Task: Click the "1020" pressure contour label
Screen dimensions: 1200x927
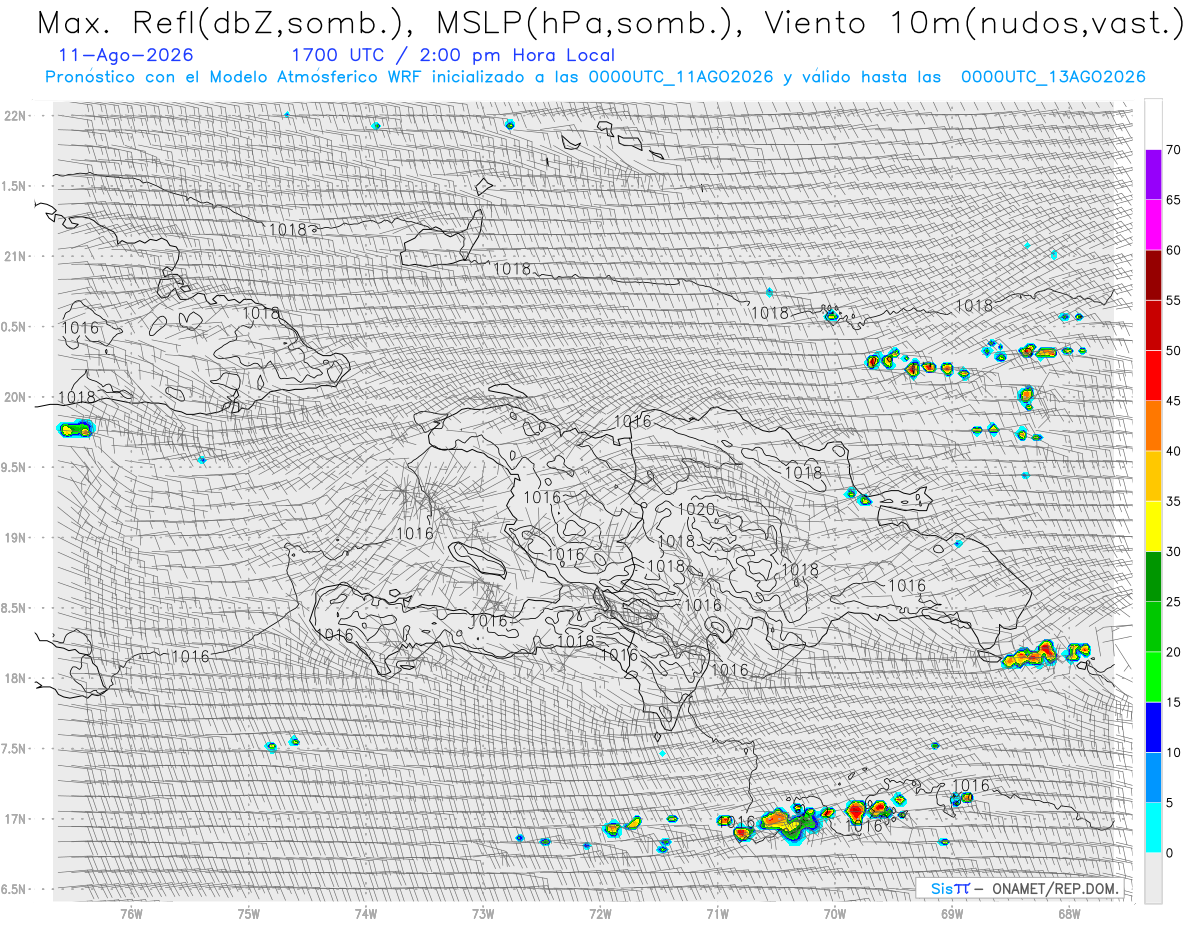Action: coord(696,510)
